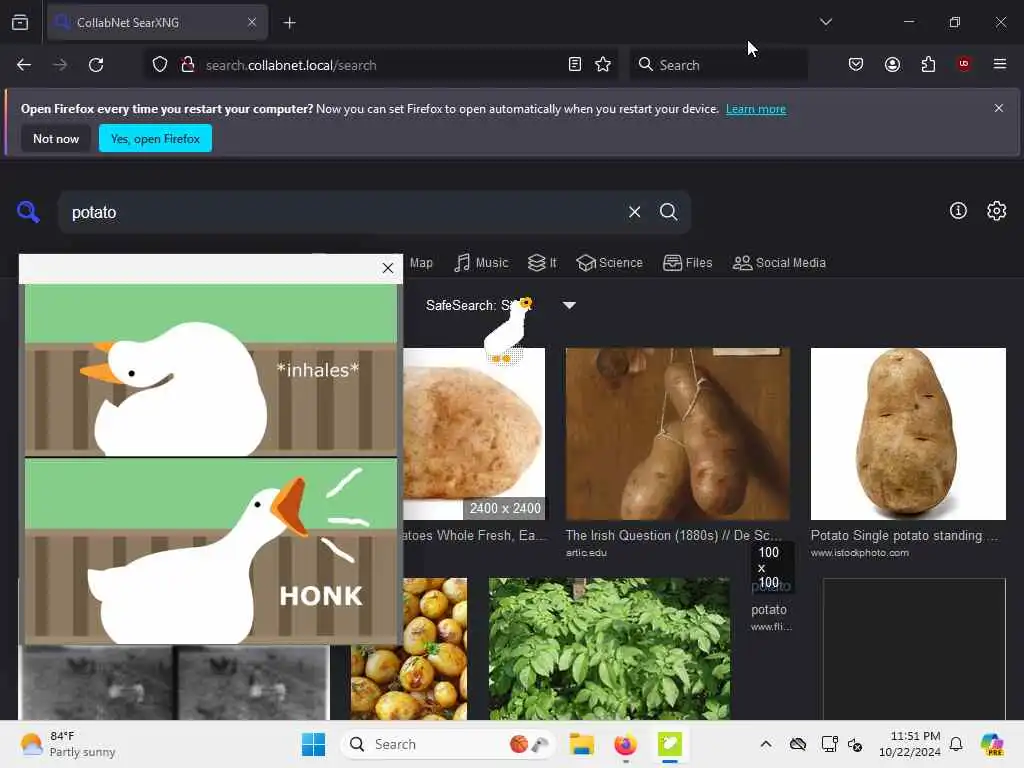Switch to the Music category

(x=481, y=263)
